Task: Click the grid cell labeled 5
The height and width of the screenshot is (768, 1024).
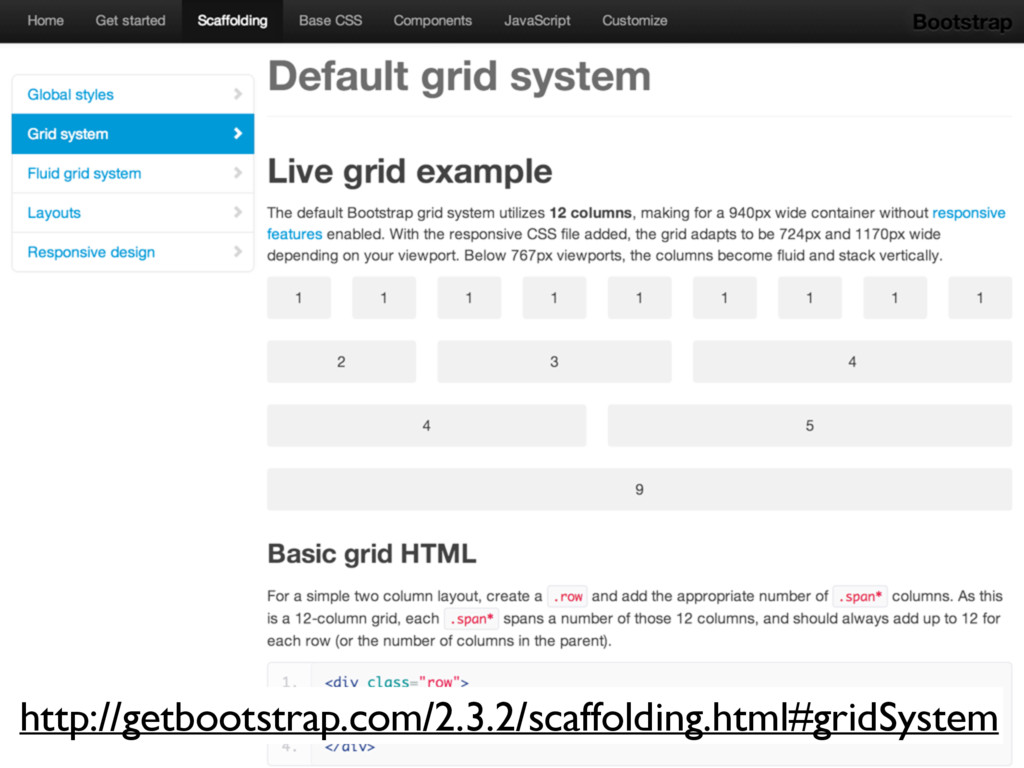Action: click(x=810, y=426)
